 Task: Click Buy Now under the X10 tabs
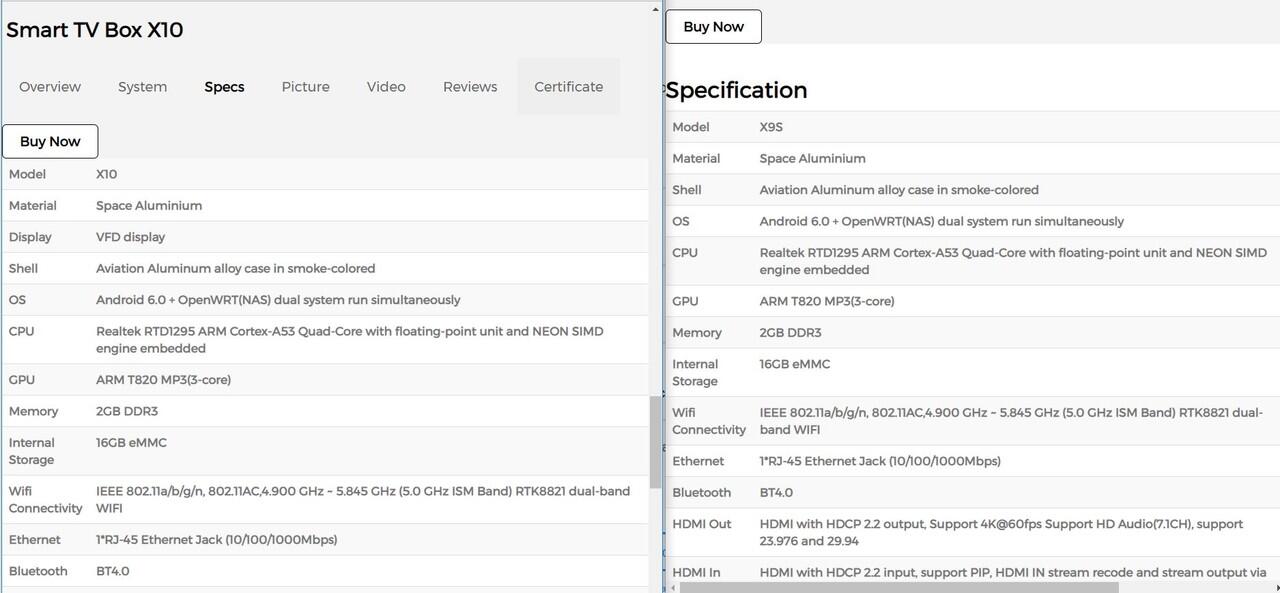click(x=50, y=141)
